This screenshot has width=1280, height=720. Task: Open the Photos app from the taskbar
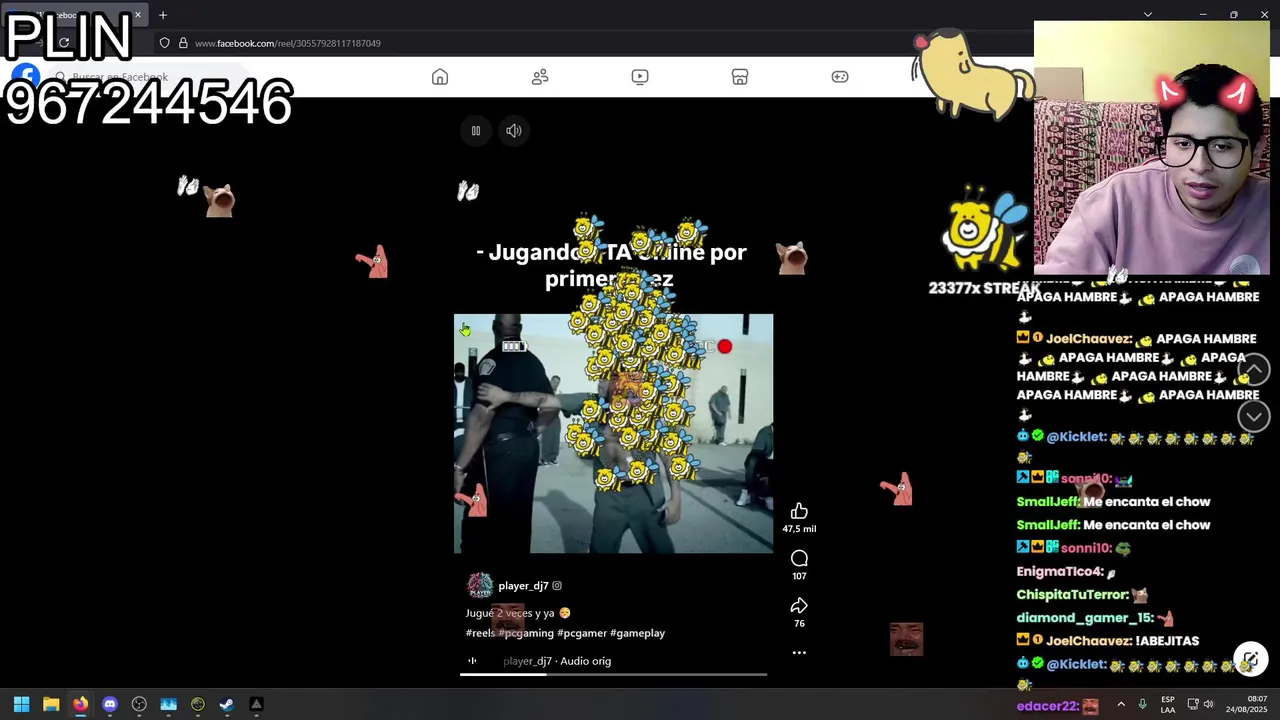[168, 704]
